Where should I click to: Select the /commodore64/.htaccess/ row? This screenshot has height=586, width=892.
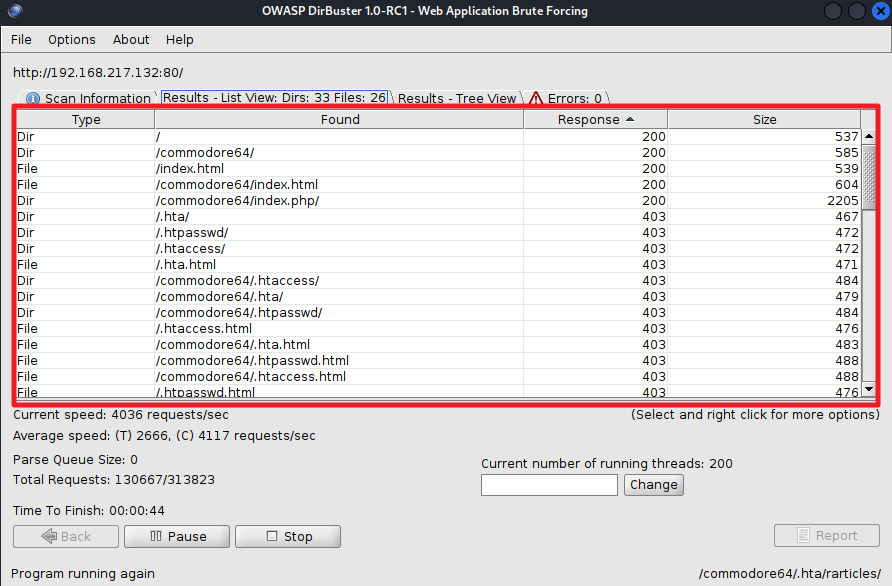(x=438, y=280)
